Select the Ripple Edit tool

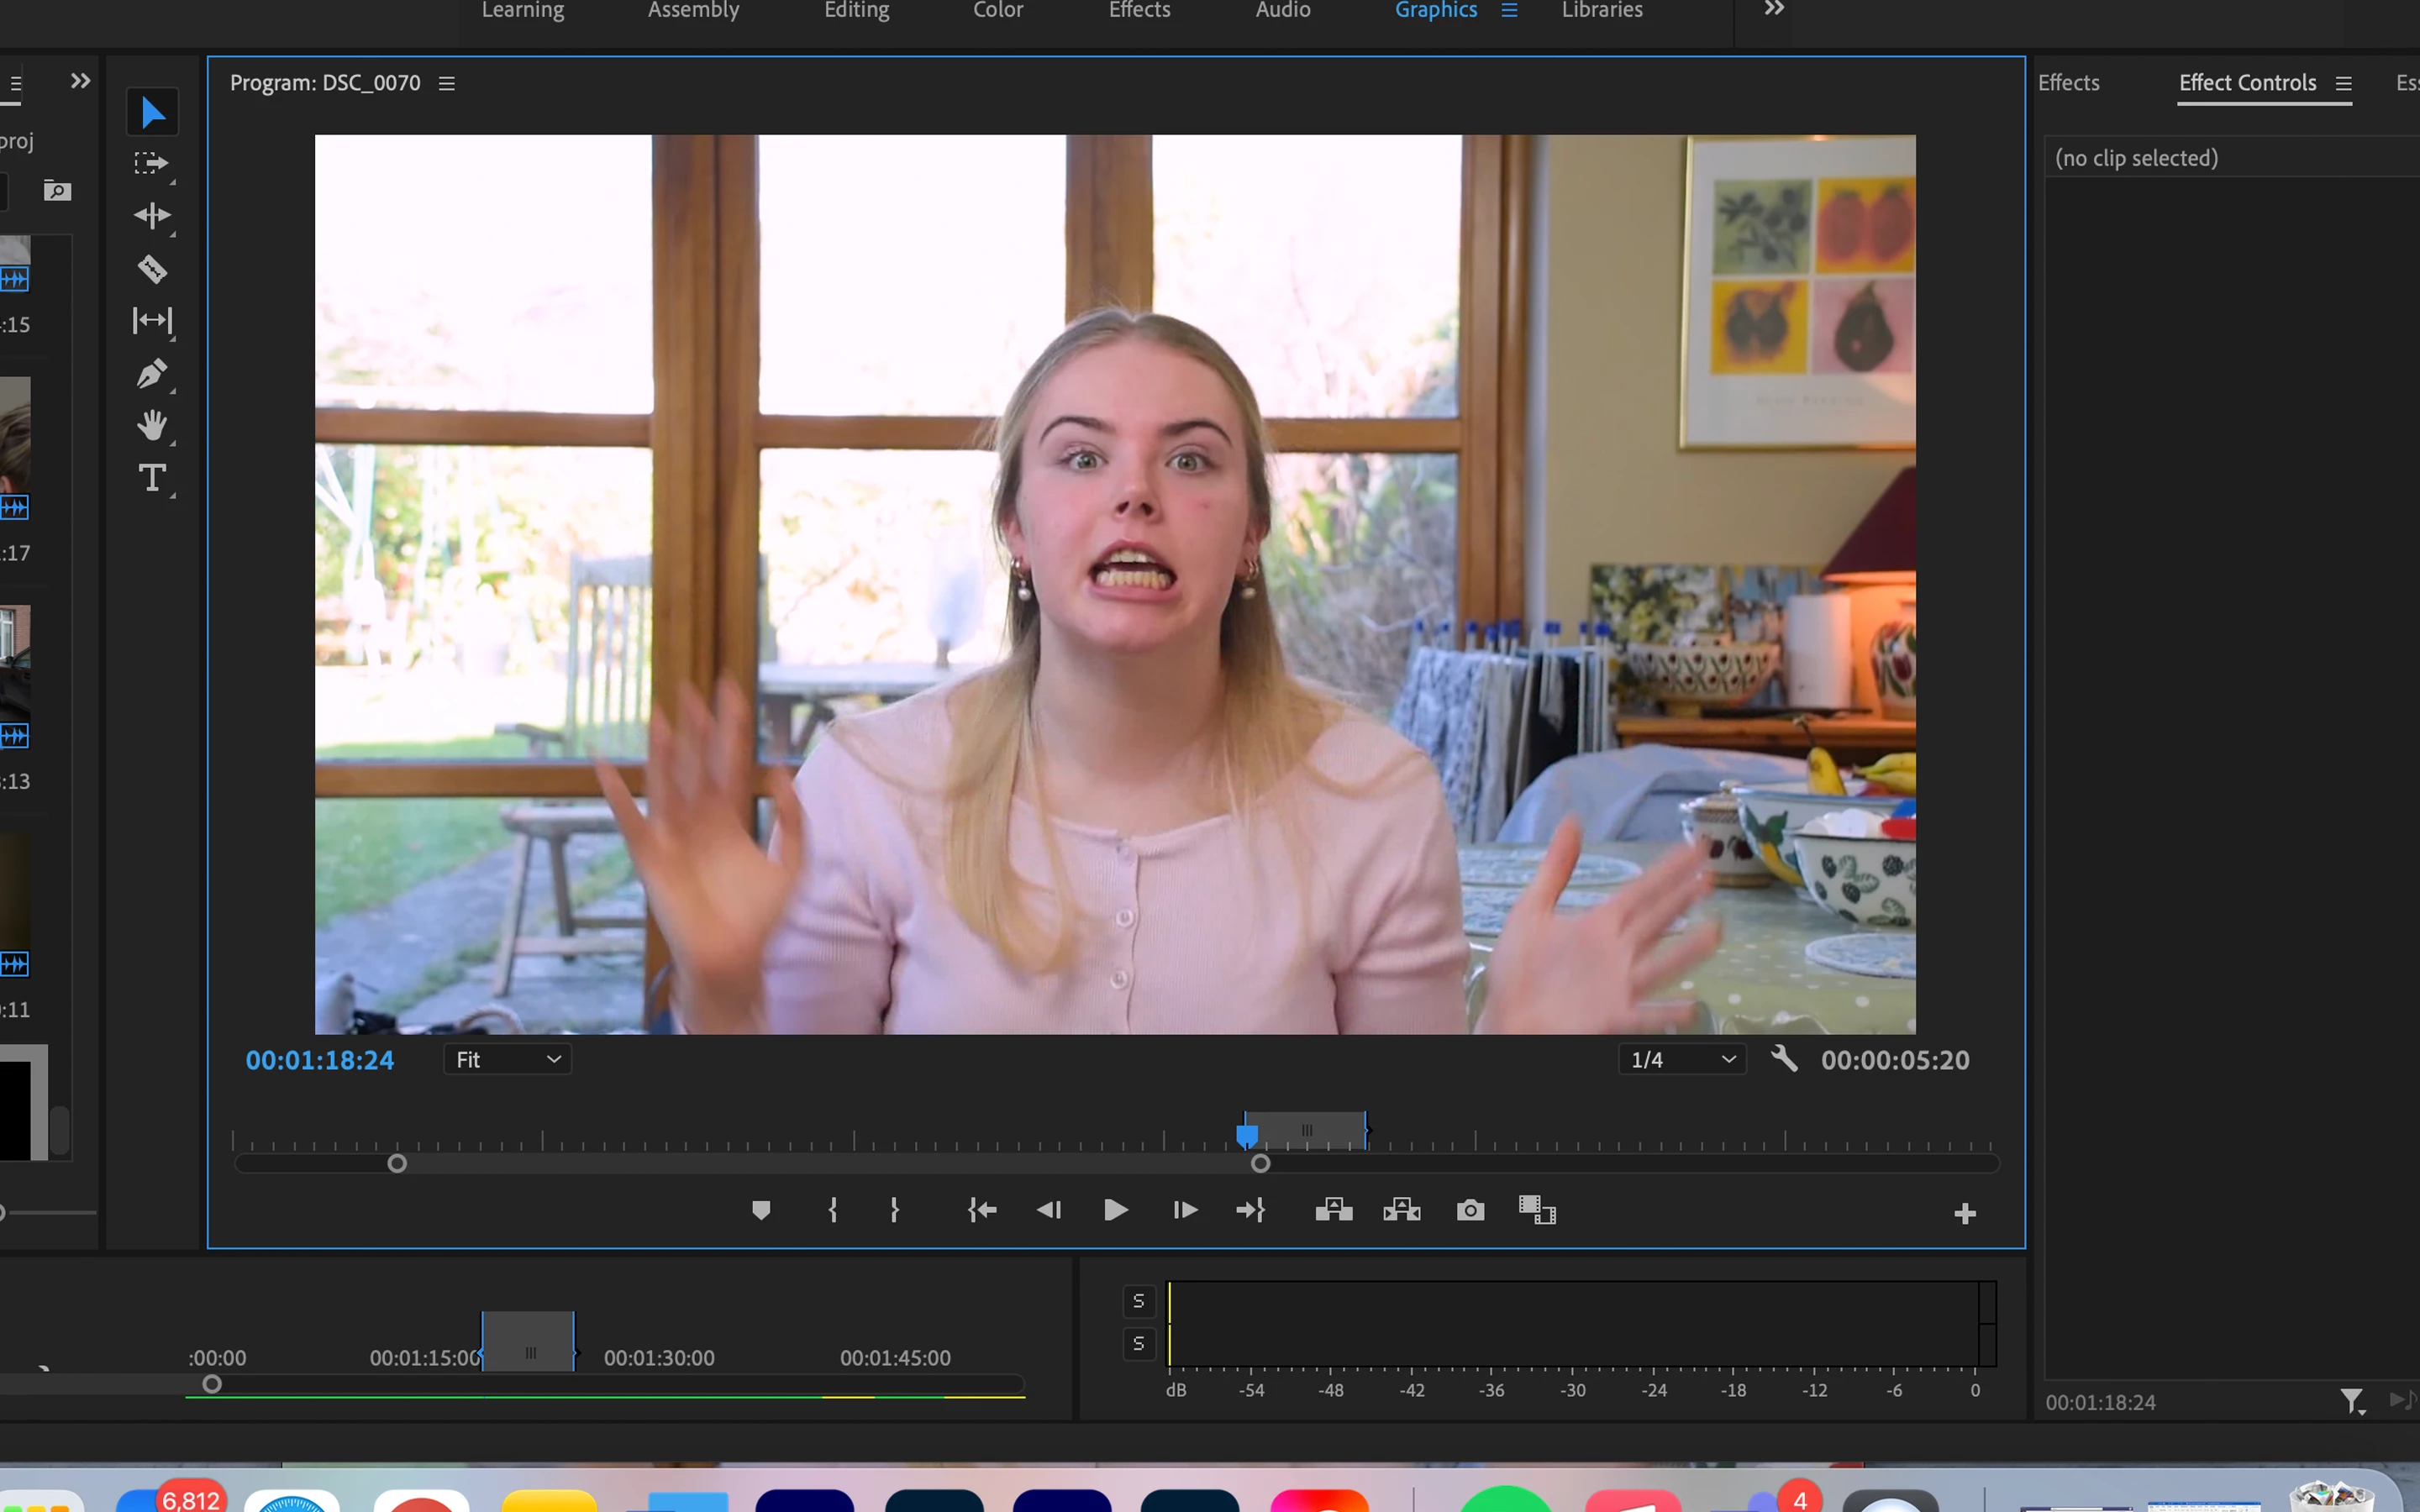tap(152, 216)
